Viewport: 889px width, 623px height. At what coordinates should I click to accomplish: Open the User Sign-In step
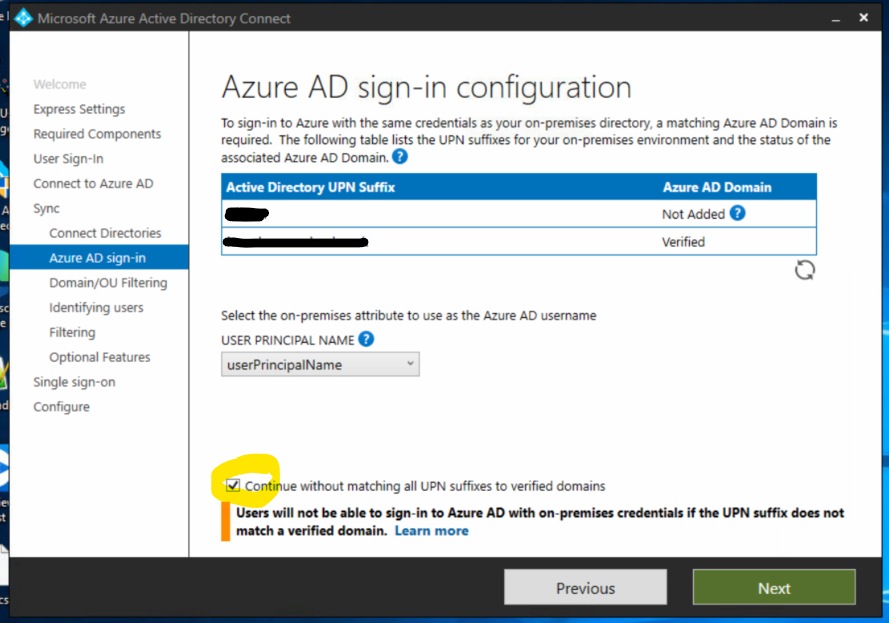pos(68,159)
